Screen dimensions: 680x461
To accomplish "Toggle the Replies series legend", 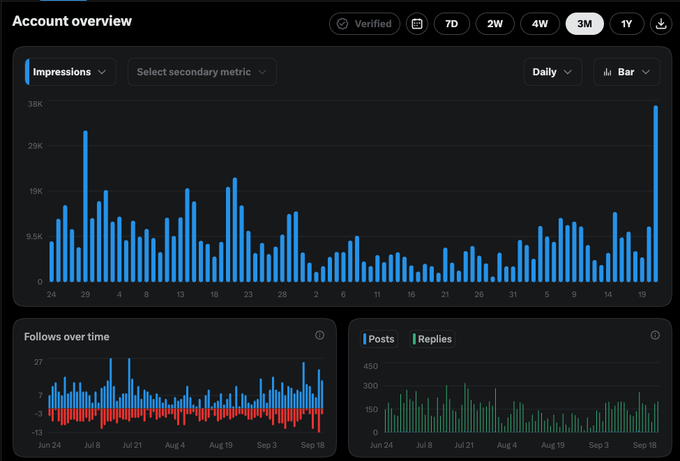I will click(432, 339).
